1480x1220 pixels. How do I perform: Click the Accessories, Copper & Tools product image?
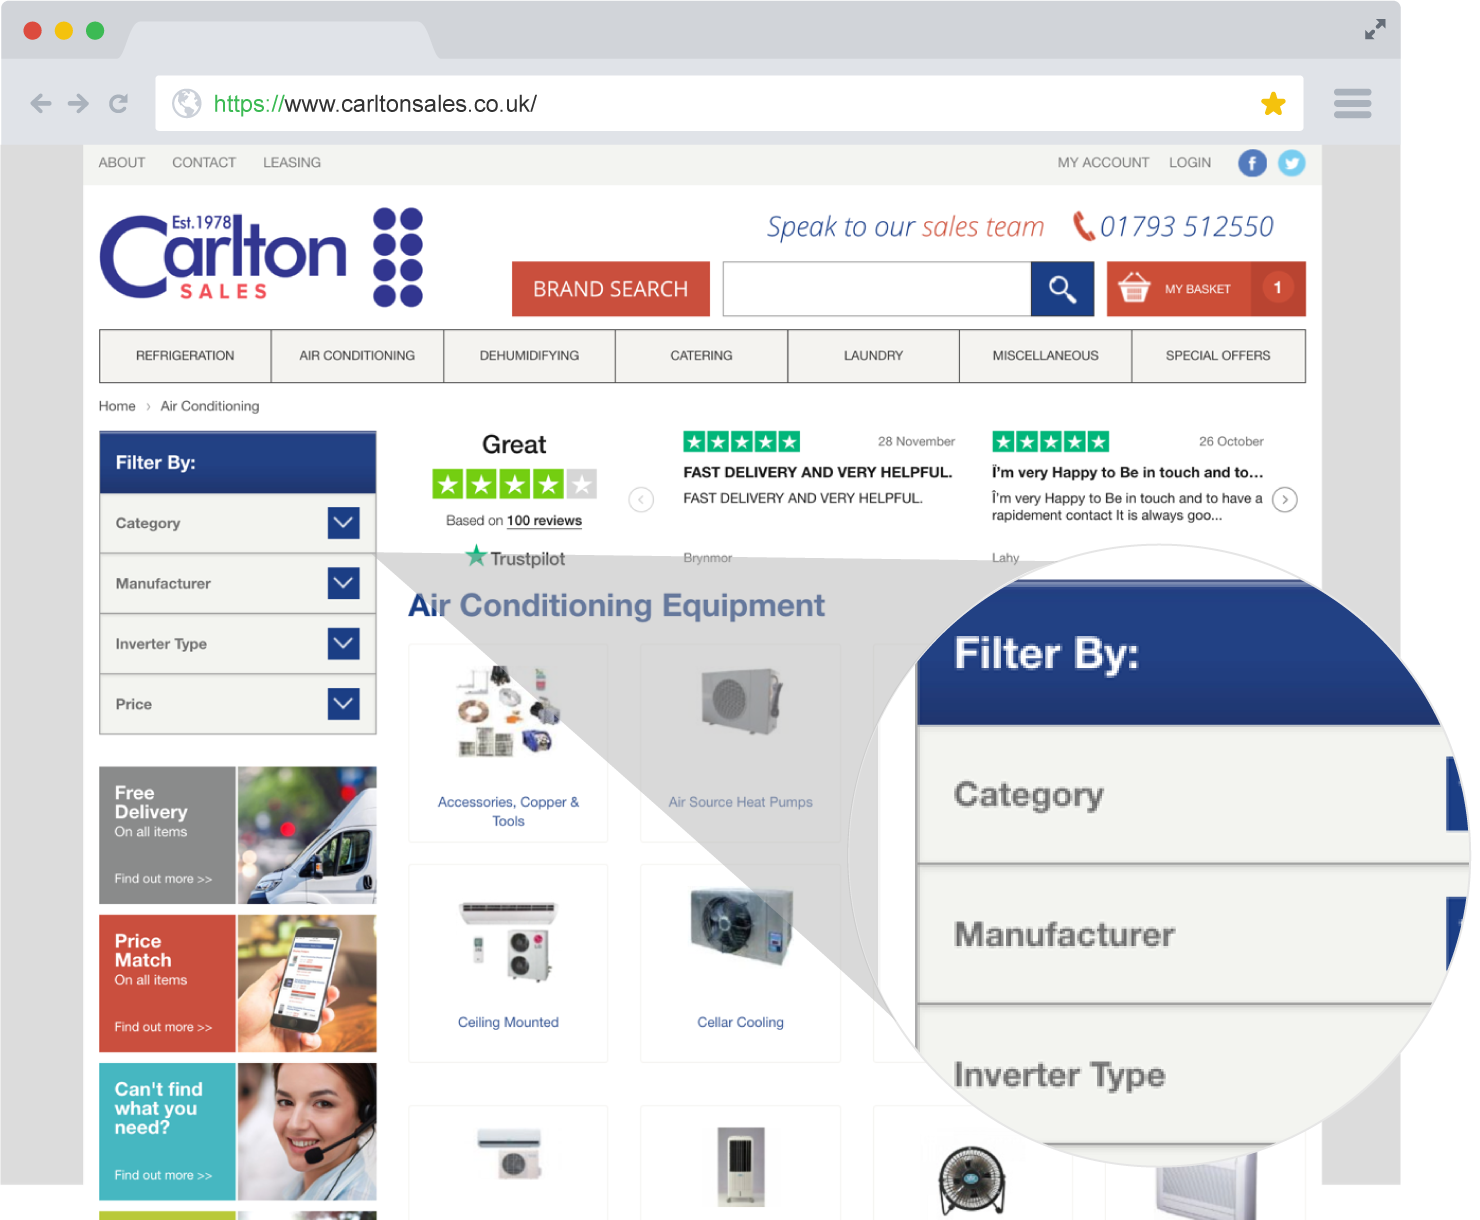pyautogui.click(x=508, y=712)
